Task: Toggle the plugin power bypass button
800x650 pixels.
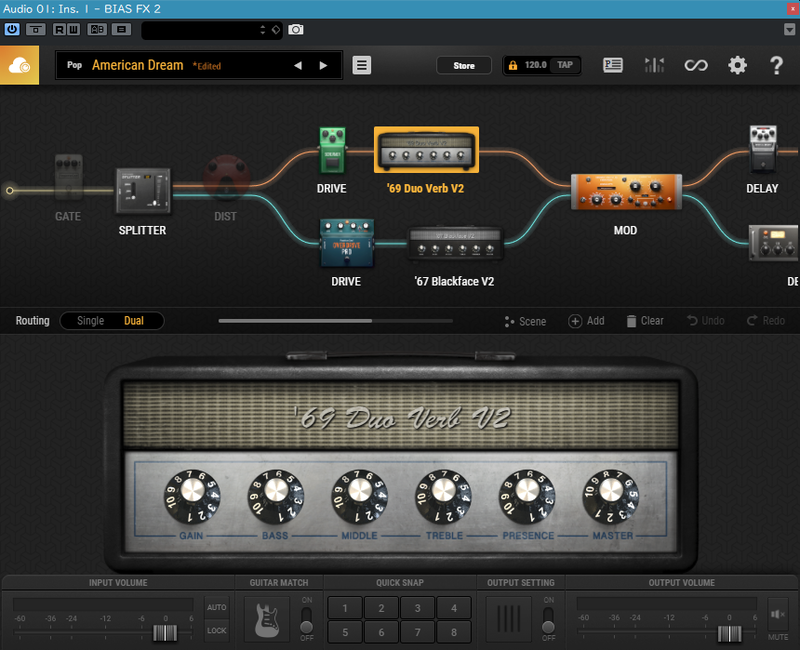Action: [x=12, y=30]
